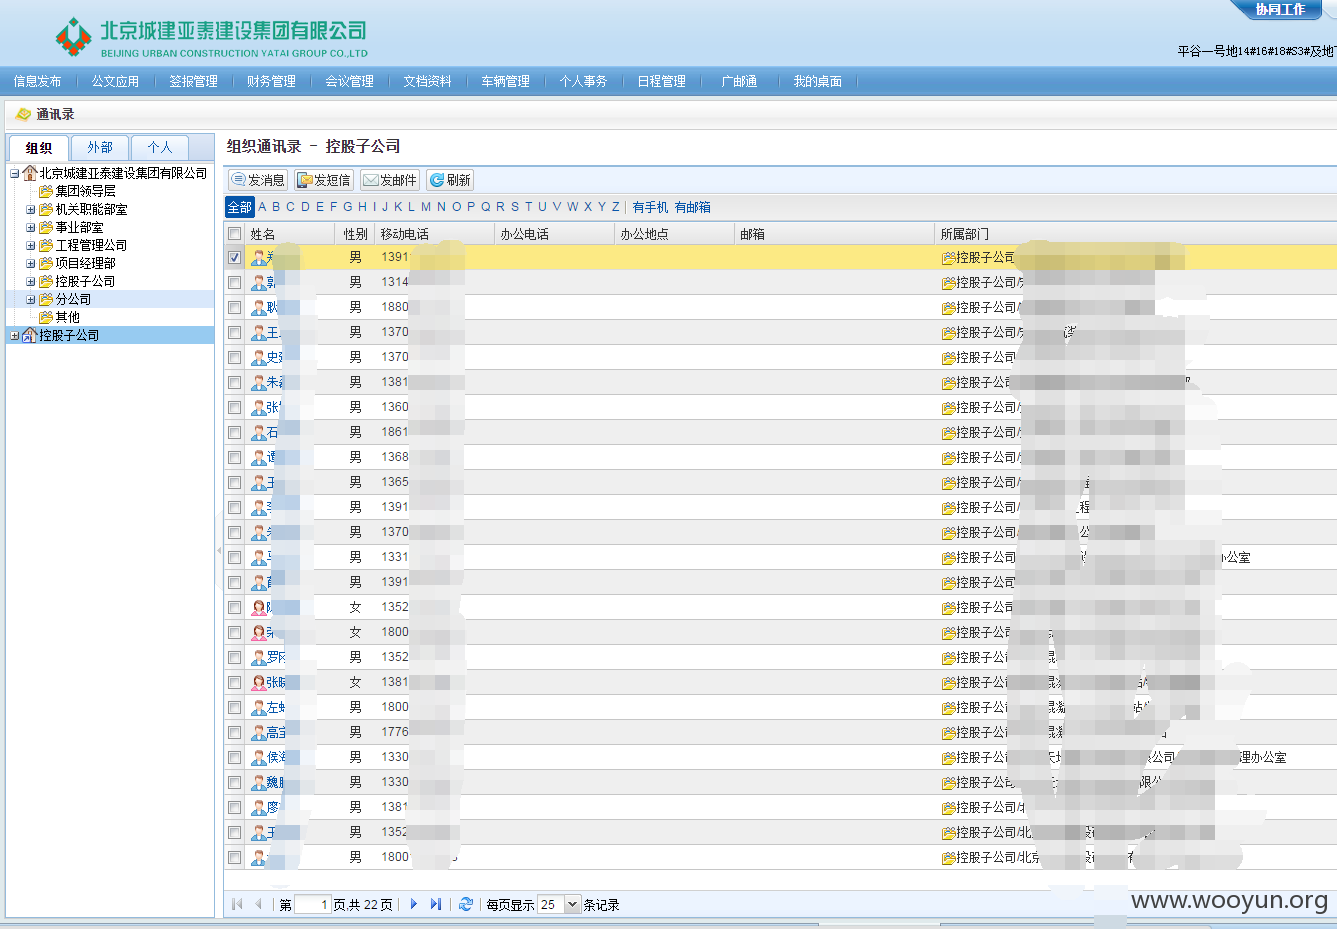
Task: Filter contacts by letter Z
Action: 616,207
